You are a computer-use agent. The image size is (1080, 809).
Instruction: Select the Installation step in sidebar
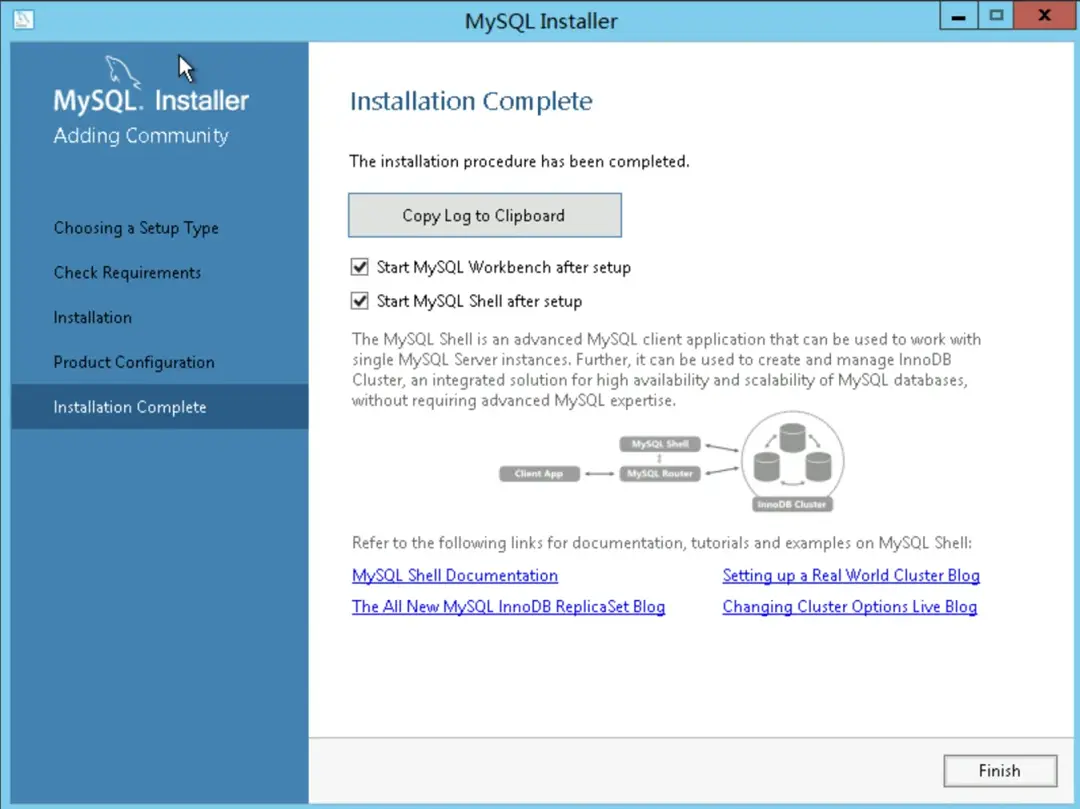click(93, 317)
